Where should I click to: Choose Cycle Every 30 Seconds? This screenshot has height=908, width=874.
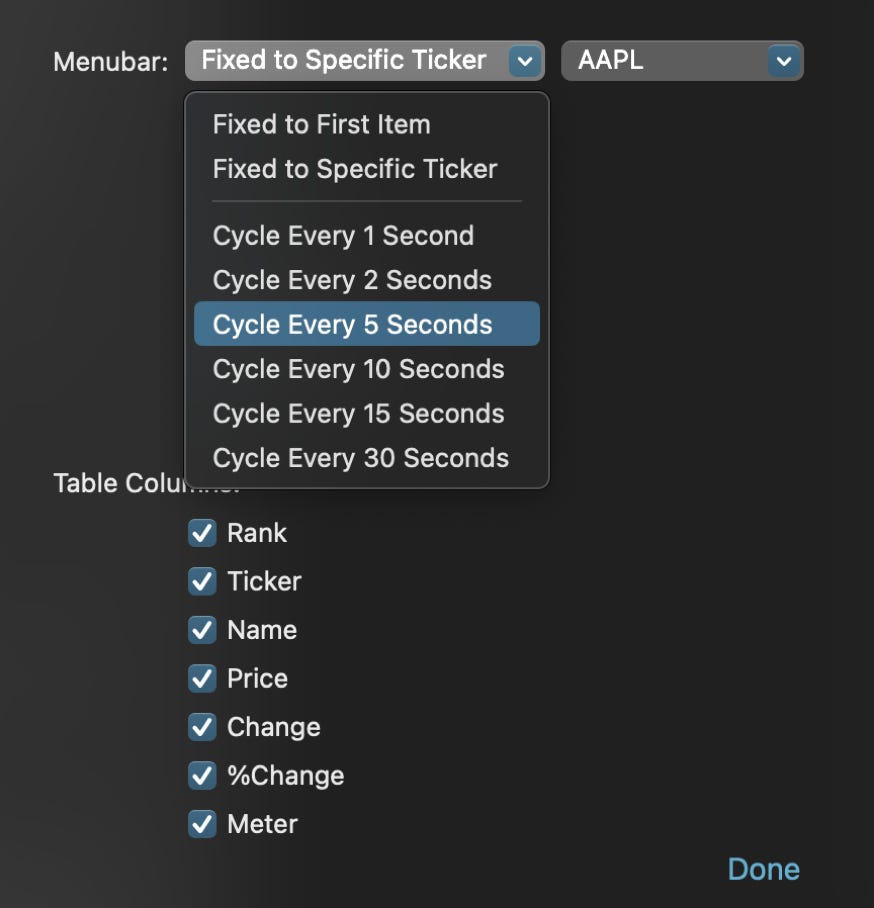click(x=360, y=458)
